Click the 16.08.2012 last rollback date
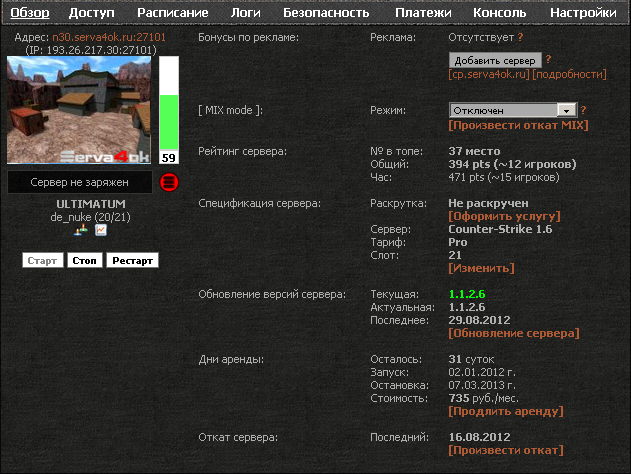The width and height of the screenshot is (631, 474). pyautogui.click(x=479, y=437)
